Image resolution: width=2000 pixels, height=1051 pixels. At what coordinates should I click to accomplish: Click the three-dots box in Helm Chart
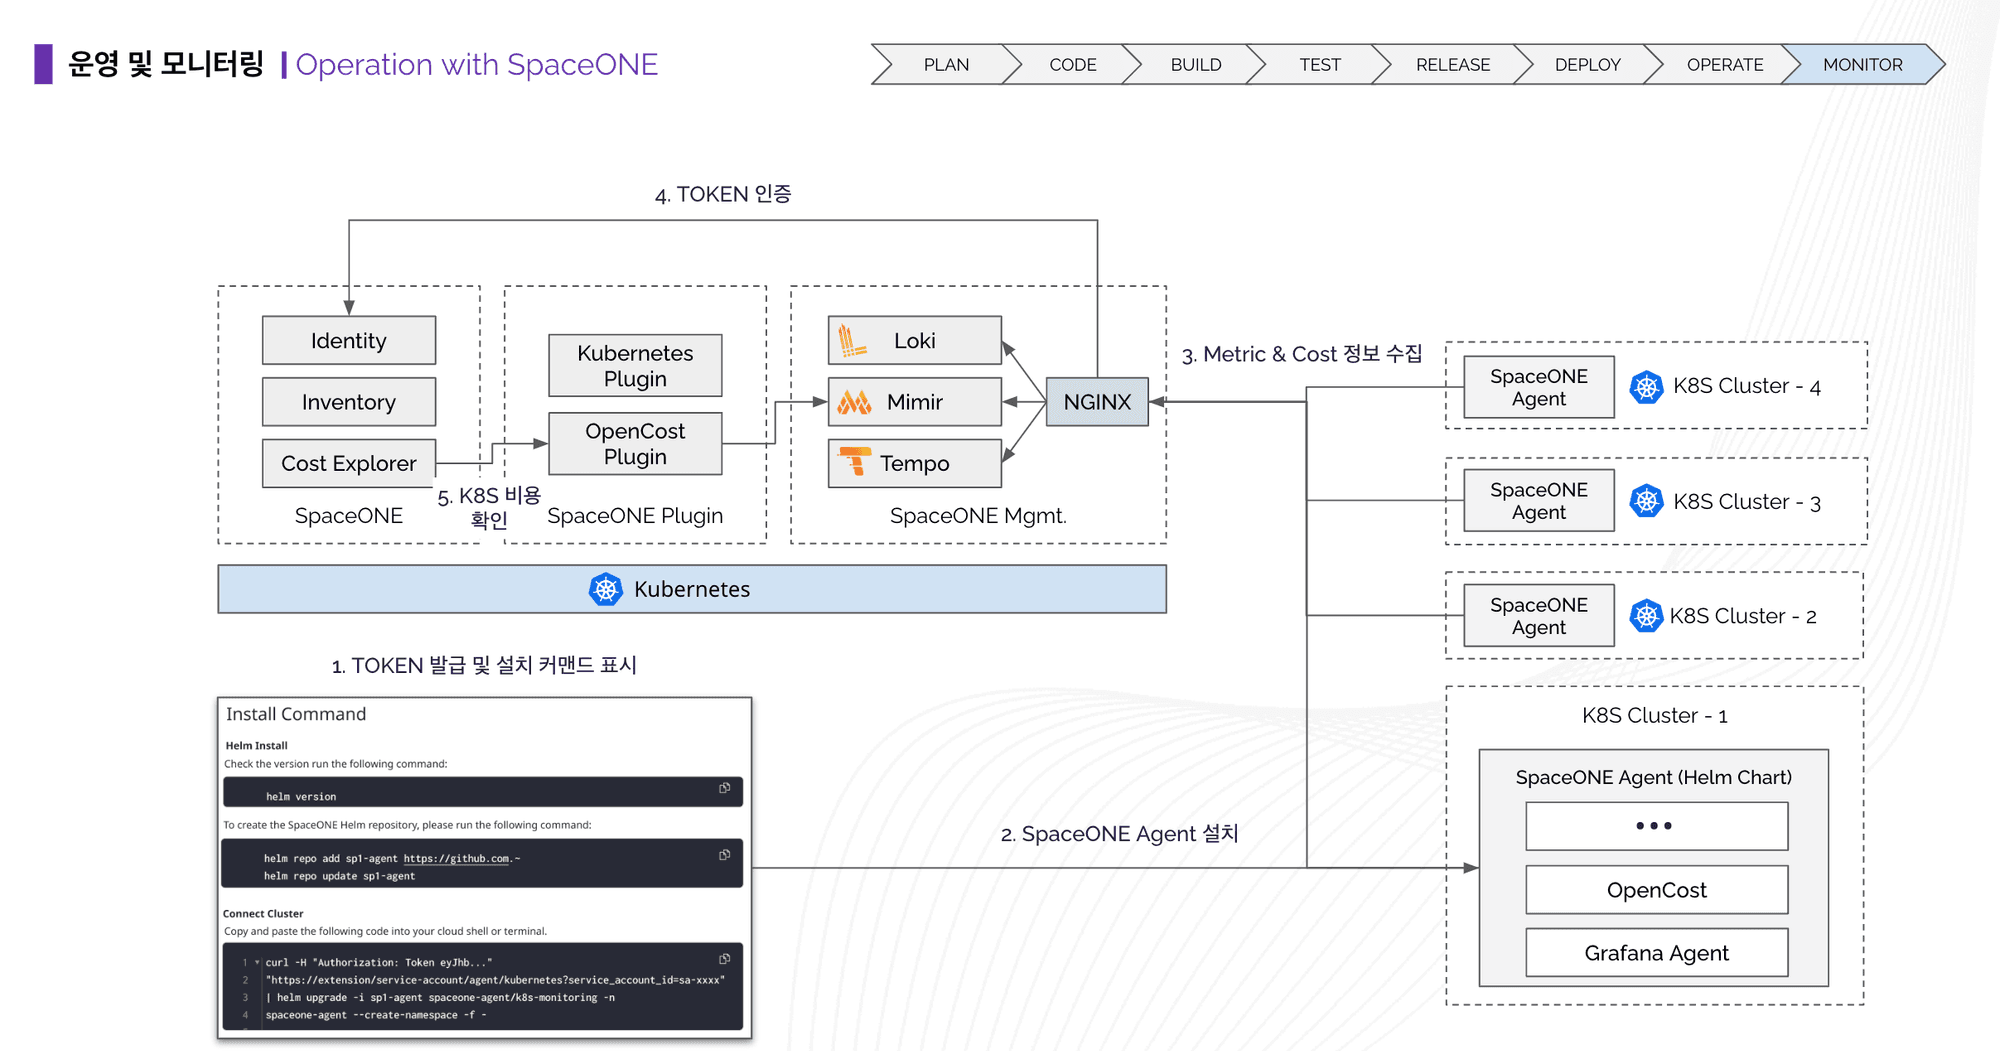1657,826
